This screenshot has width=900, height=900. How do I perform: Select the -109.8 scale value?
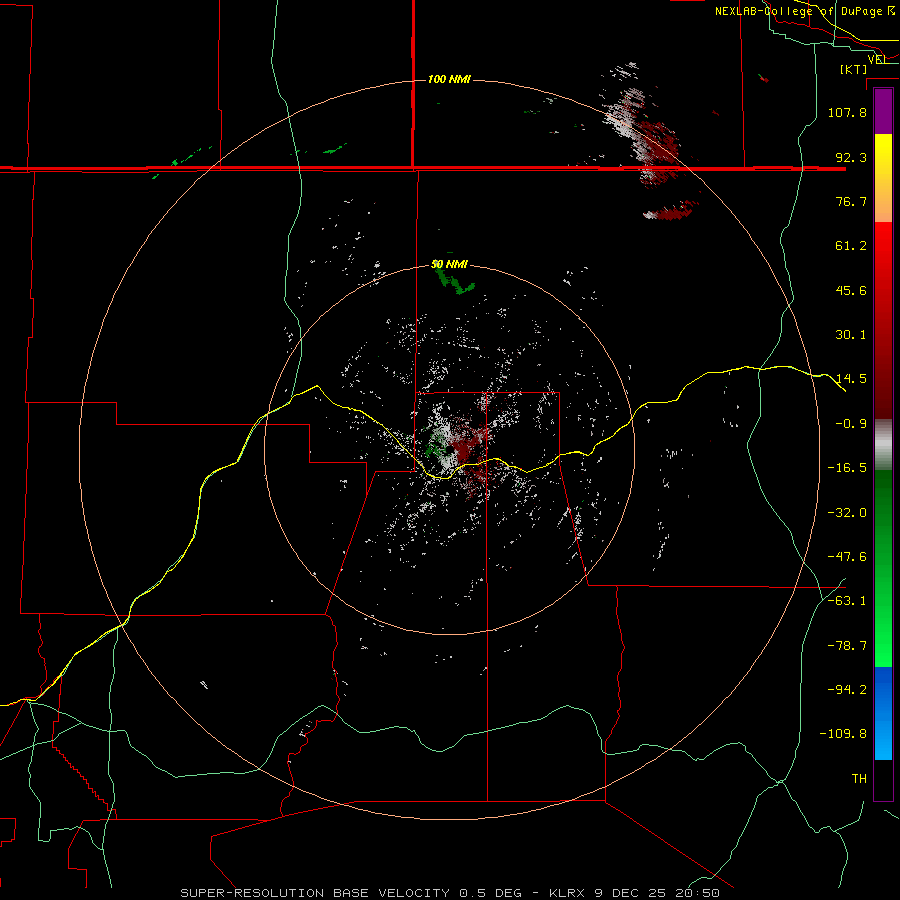coord(843,734)
